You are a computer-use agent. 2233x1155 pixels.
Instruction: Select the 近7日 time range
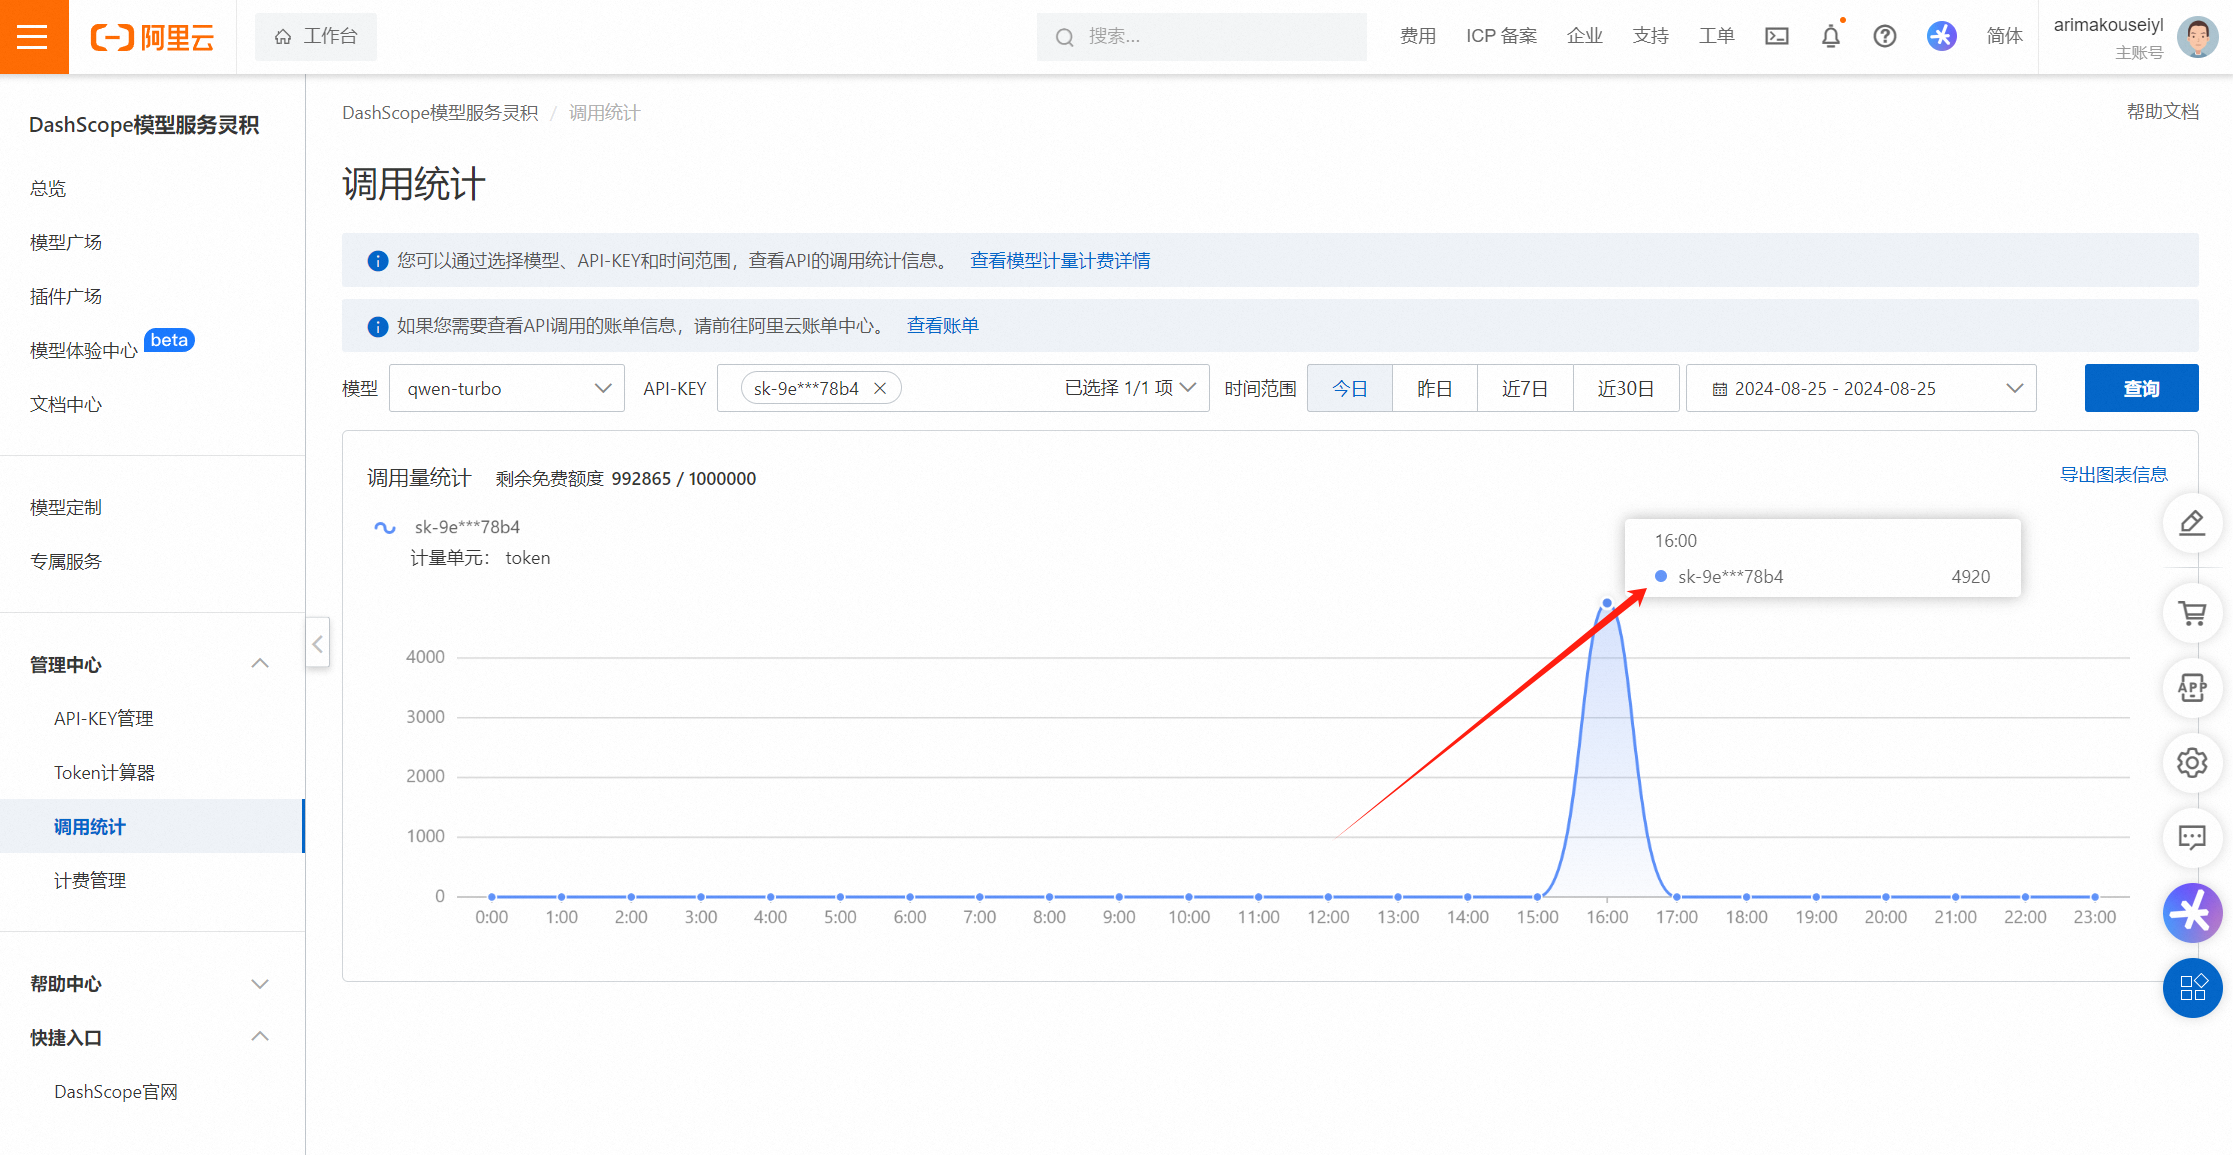(x=1525, y=388)
